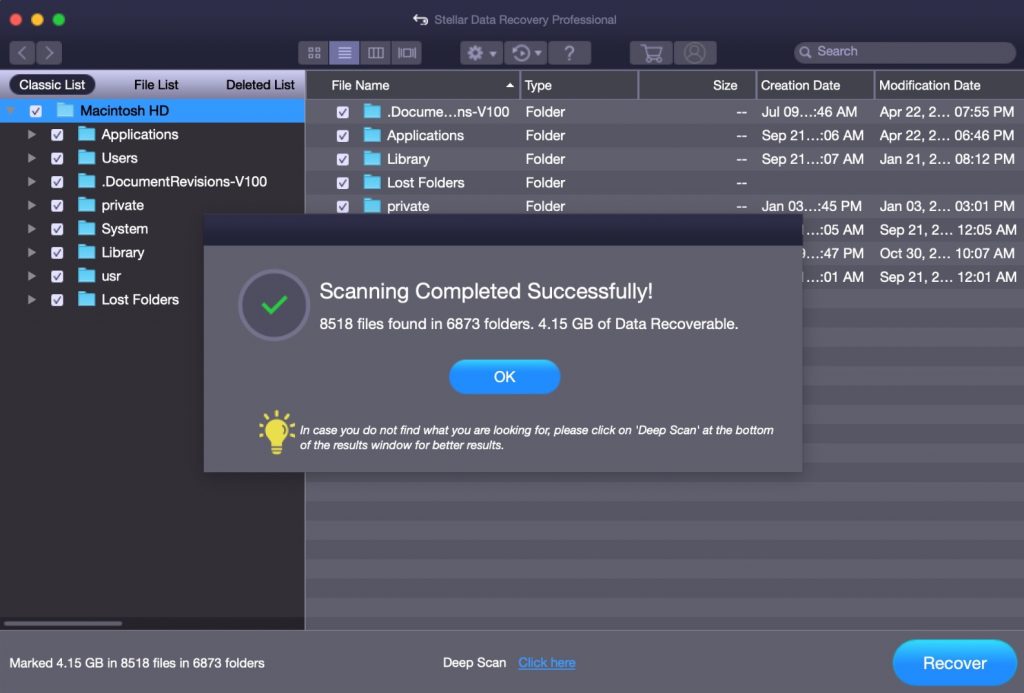The width and height of the screenshot is (1024, 693).
Task: Click the green checkmark success icon
Action: [274, 305]
